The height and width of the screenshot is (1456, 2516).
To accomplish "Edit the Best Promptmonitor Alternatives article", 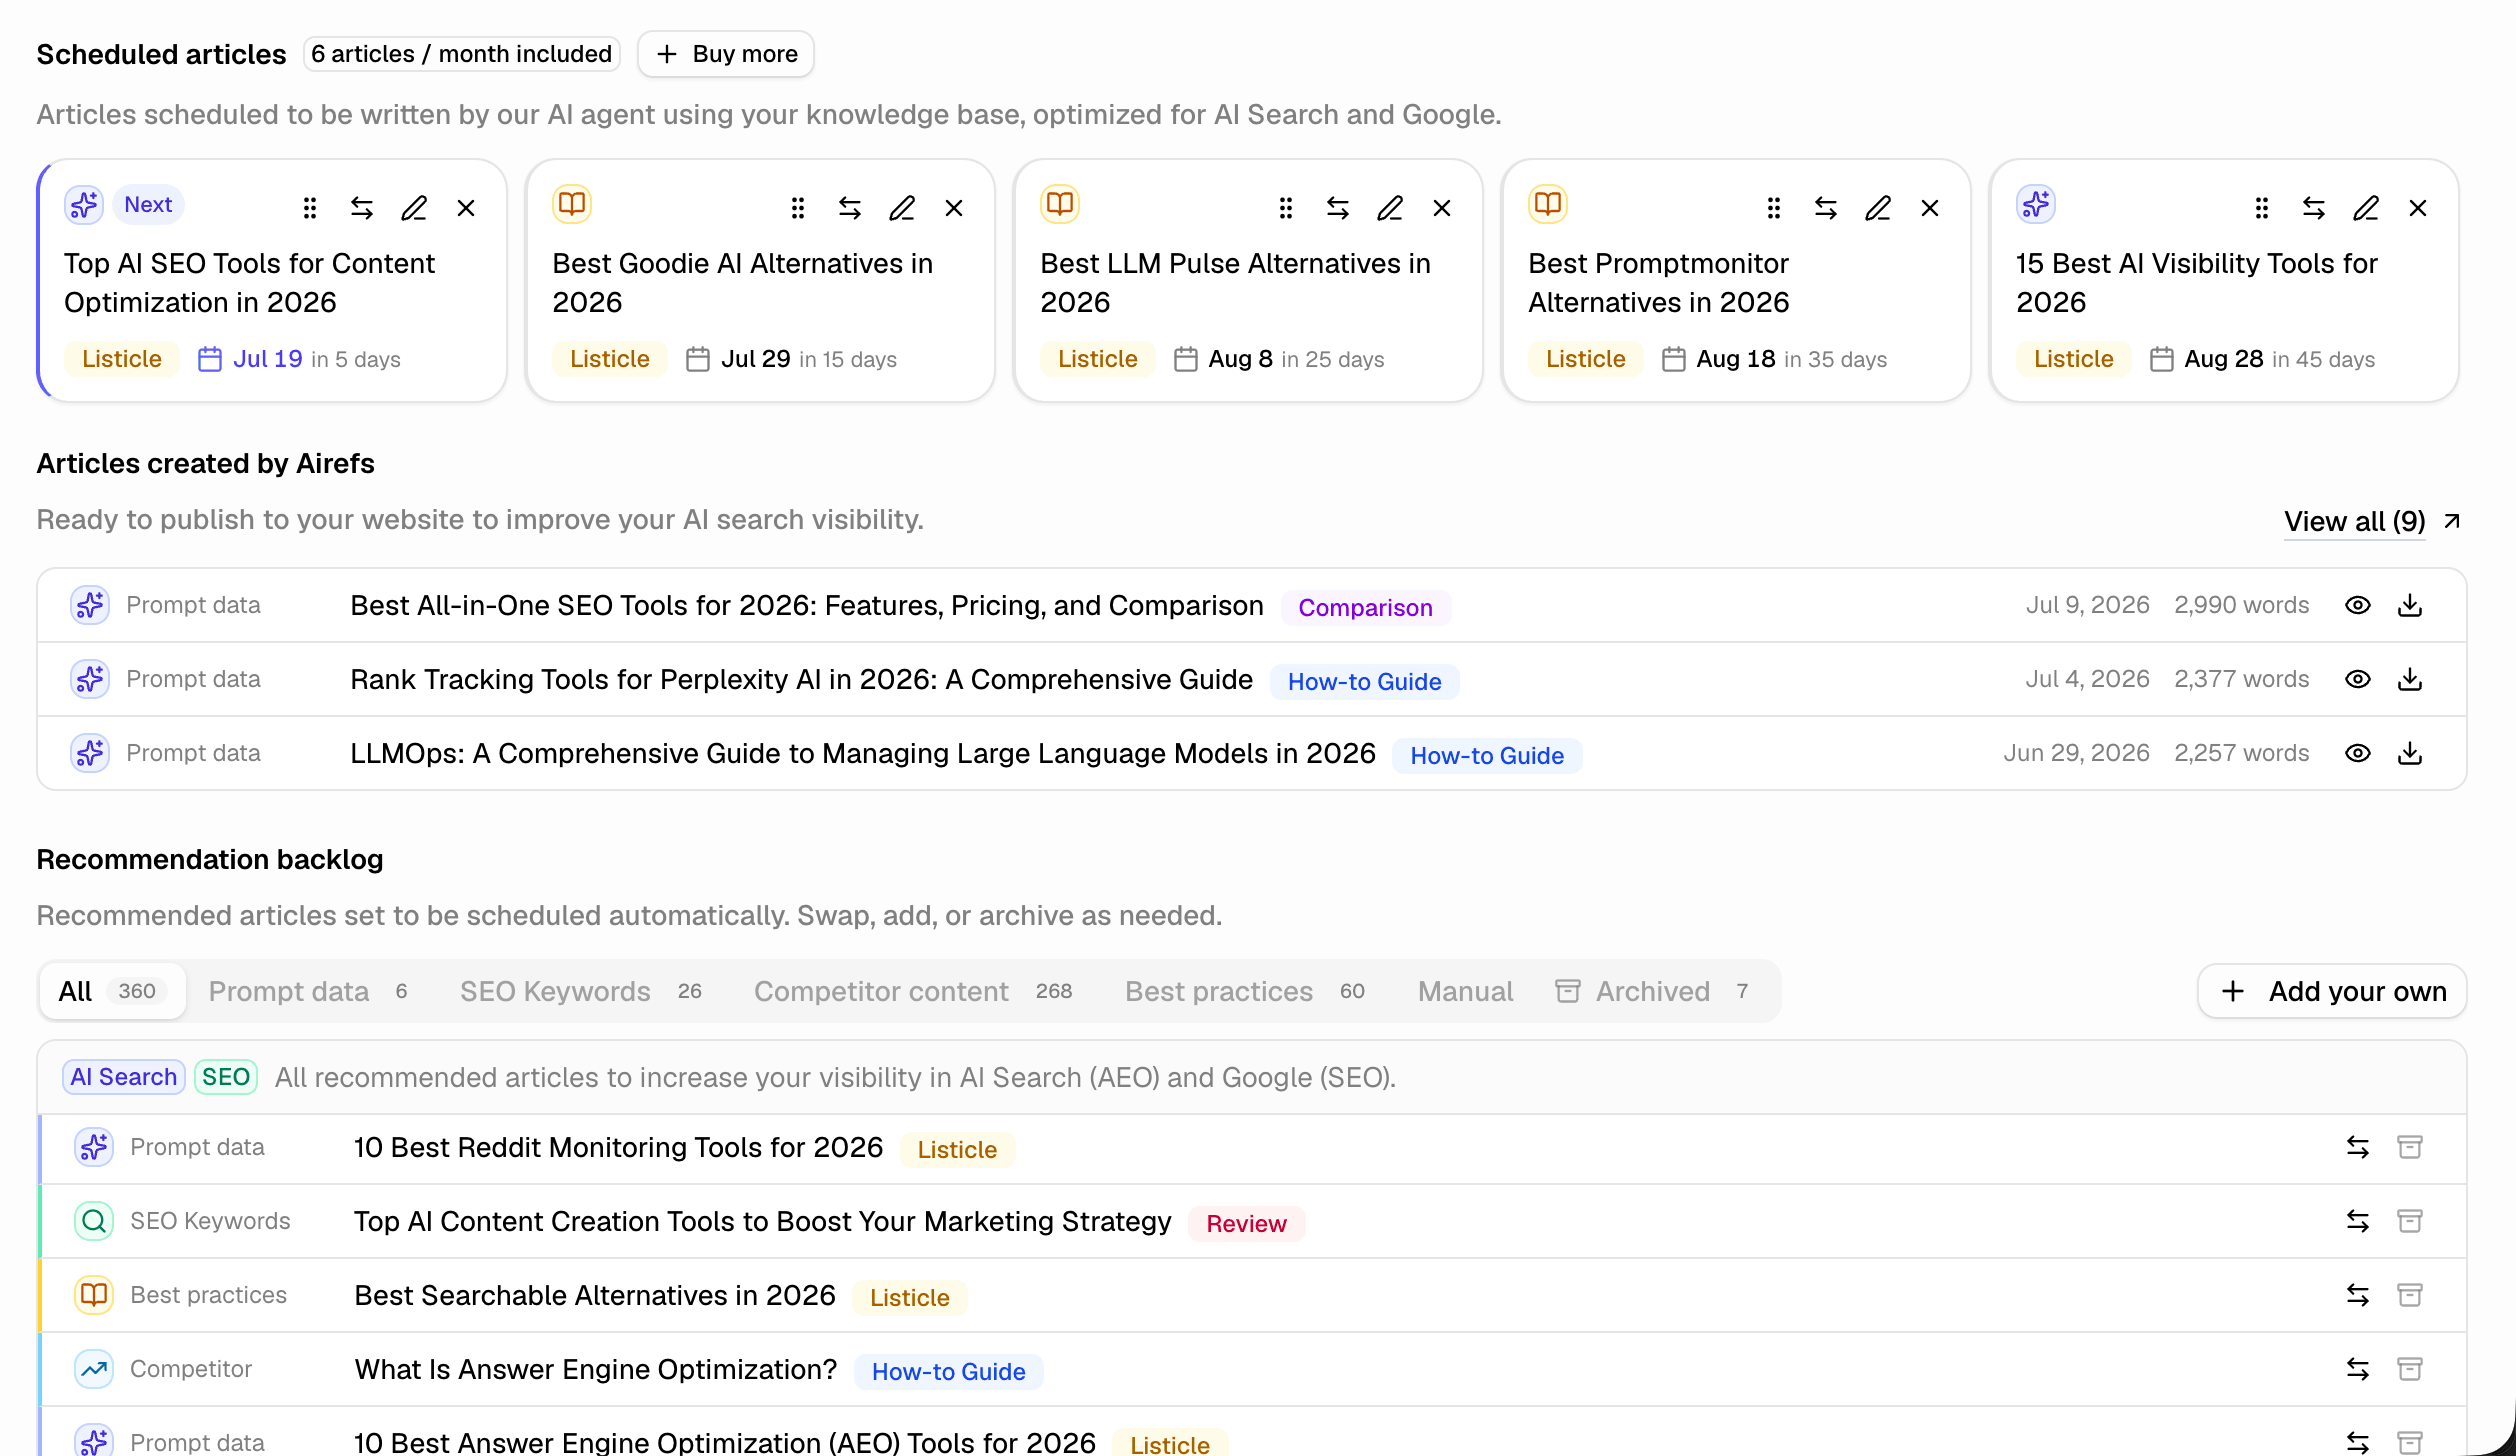I will [1878, 208].
